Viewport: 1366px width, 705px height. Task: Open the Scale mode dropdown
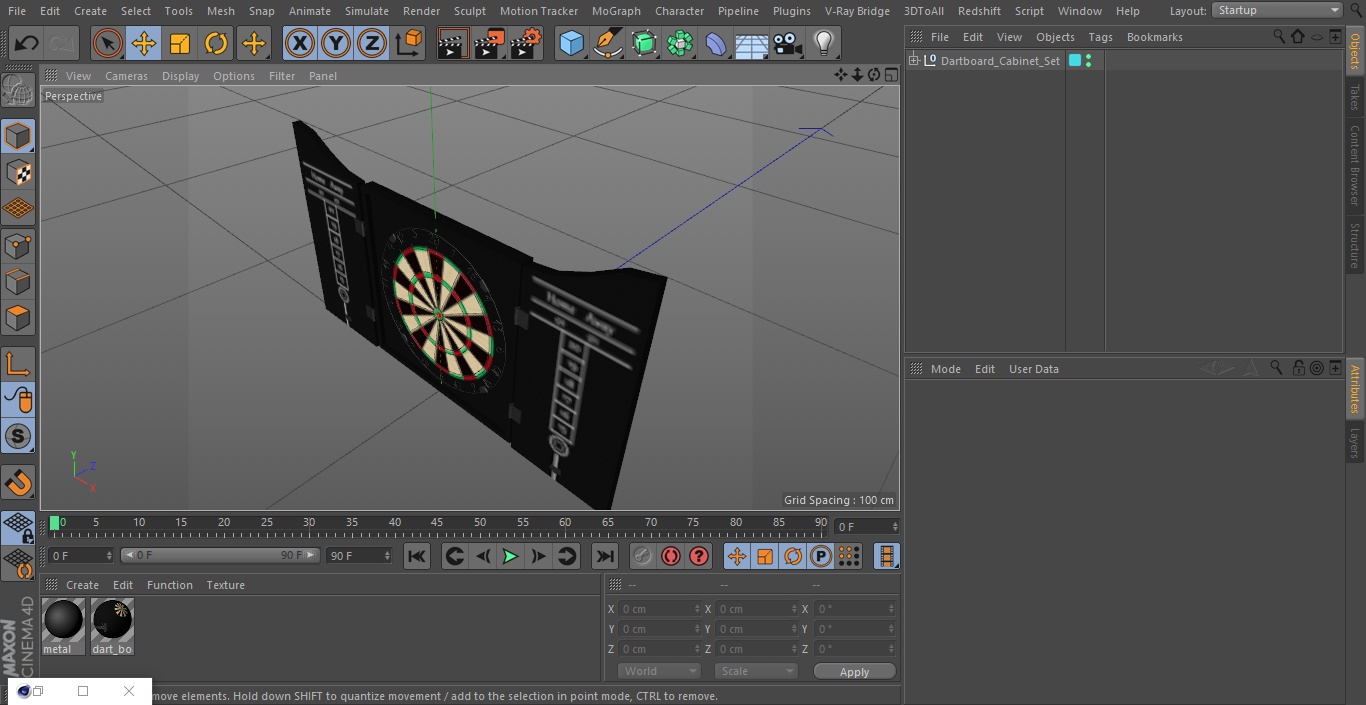[756, 671]
